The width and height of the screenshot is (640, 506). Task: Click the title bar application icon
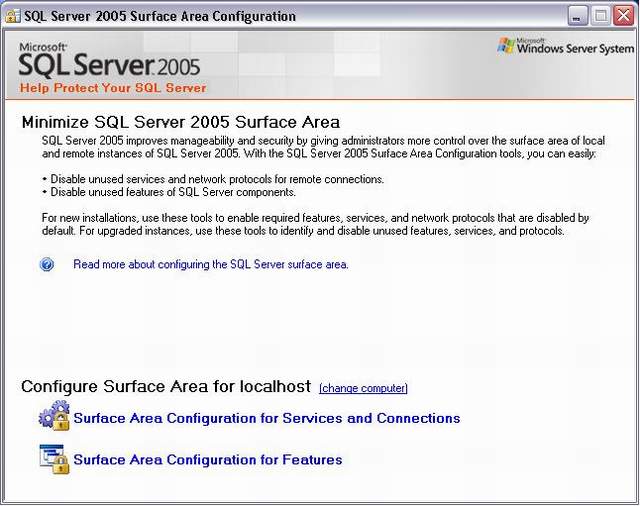click(12, 16)
